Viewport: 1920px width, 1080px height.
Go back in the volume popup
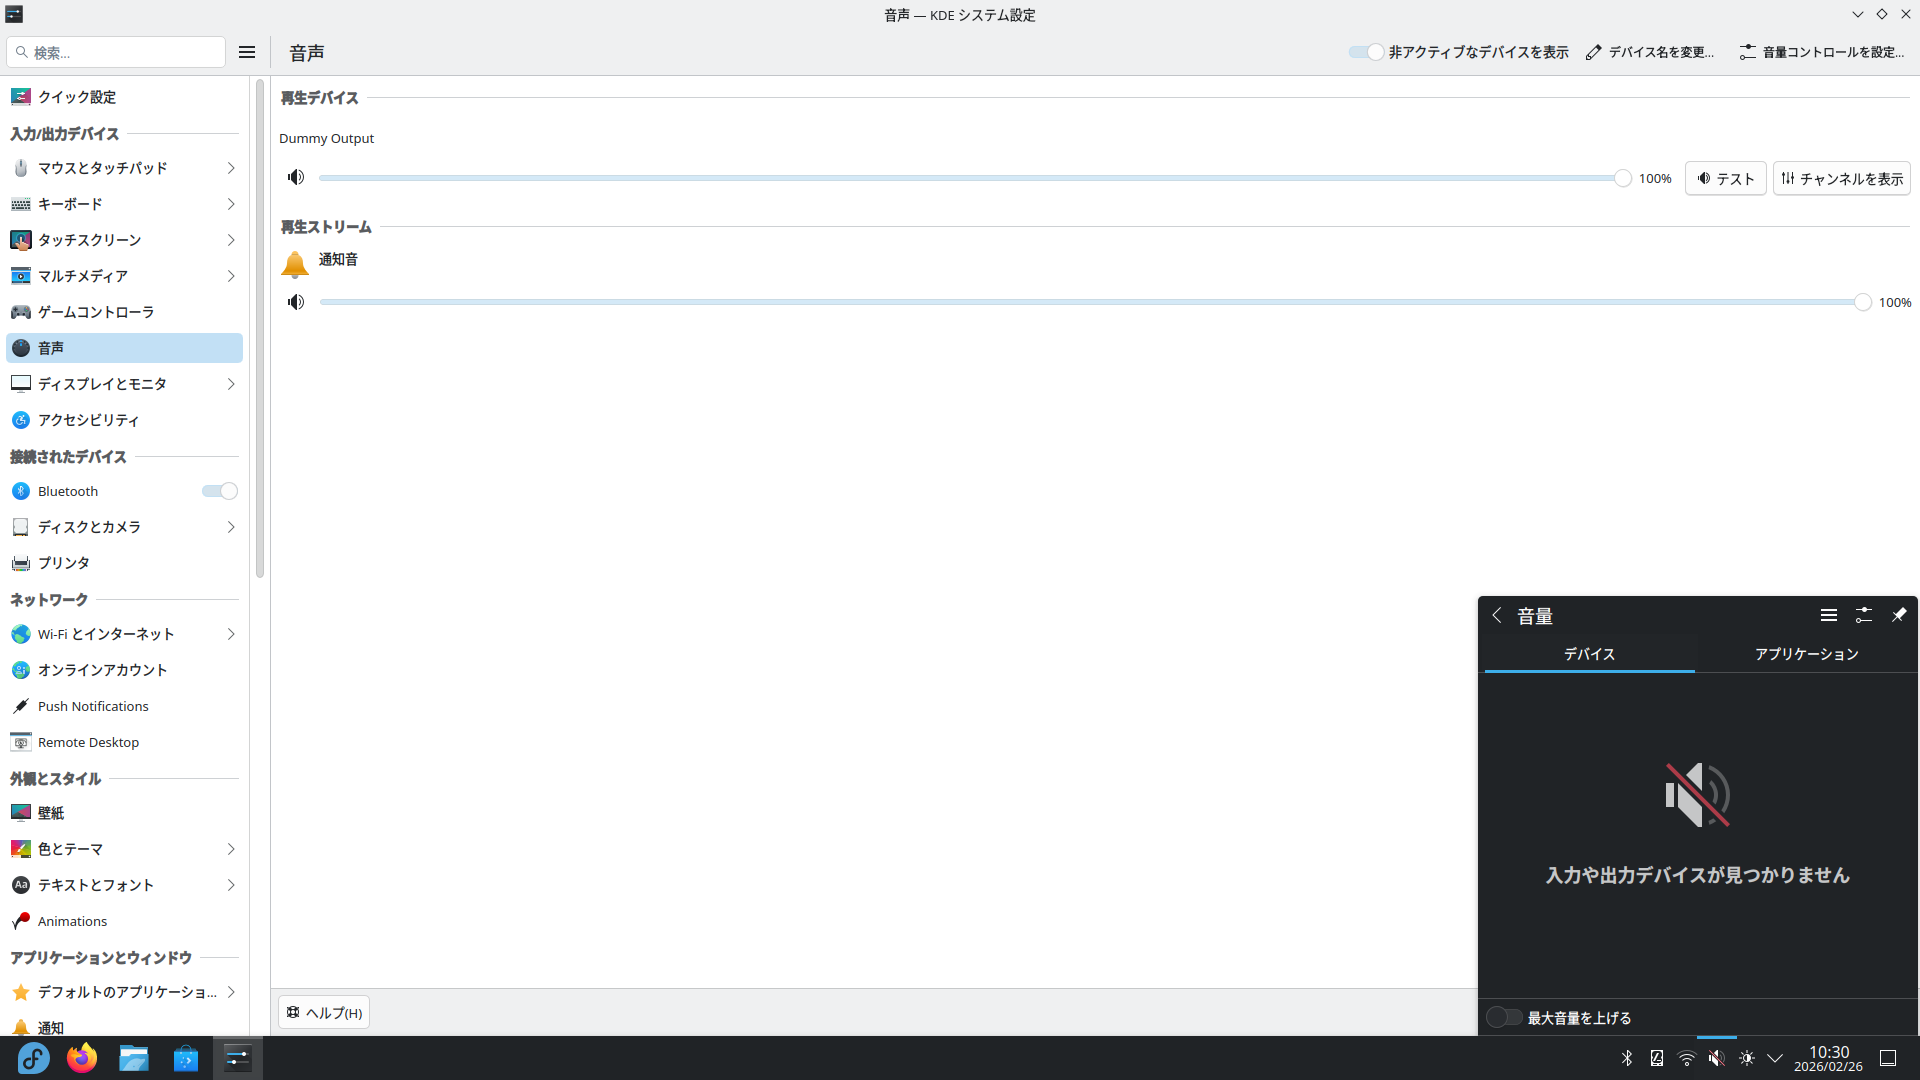(1497, 615)
